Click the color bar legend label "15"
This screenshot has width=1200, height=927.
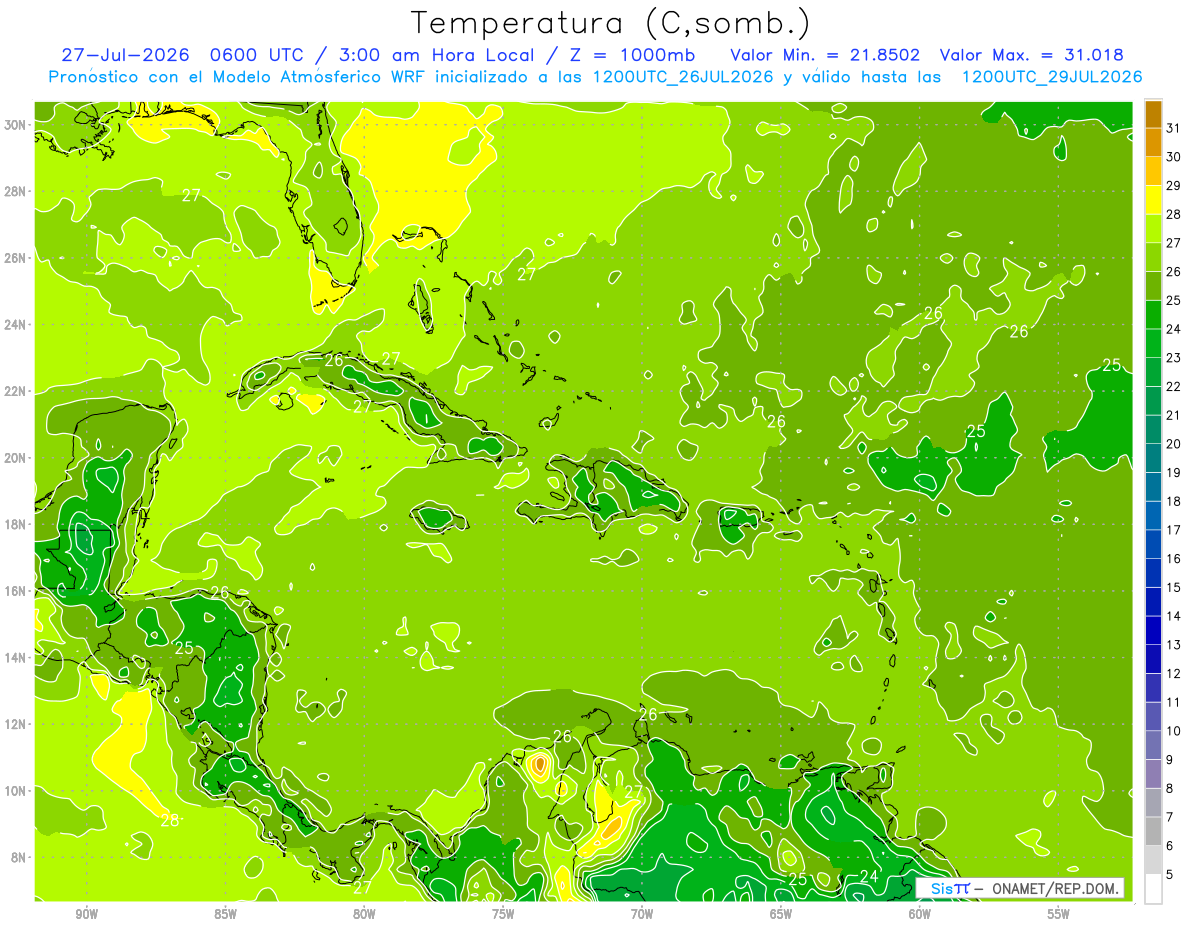[1174, 587]
